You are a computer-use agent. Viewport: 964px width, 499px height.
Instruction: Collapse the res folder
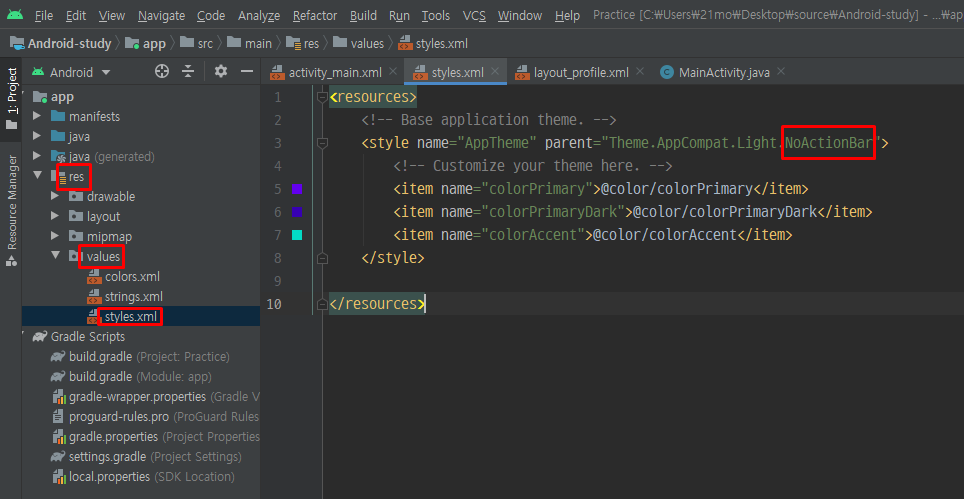(38, 177)
